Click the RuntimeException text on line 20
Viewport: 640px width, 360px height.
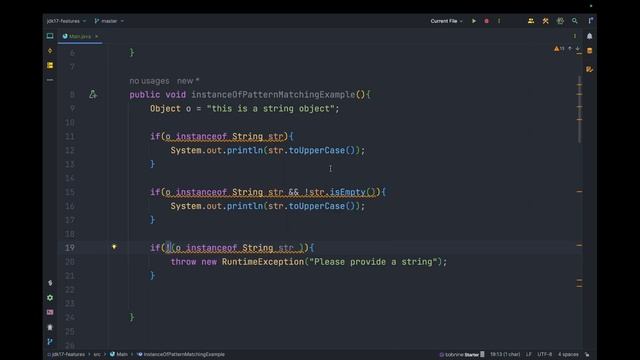[x=263, y=262]
